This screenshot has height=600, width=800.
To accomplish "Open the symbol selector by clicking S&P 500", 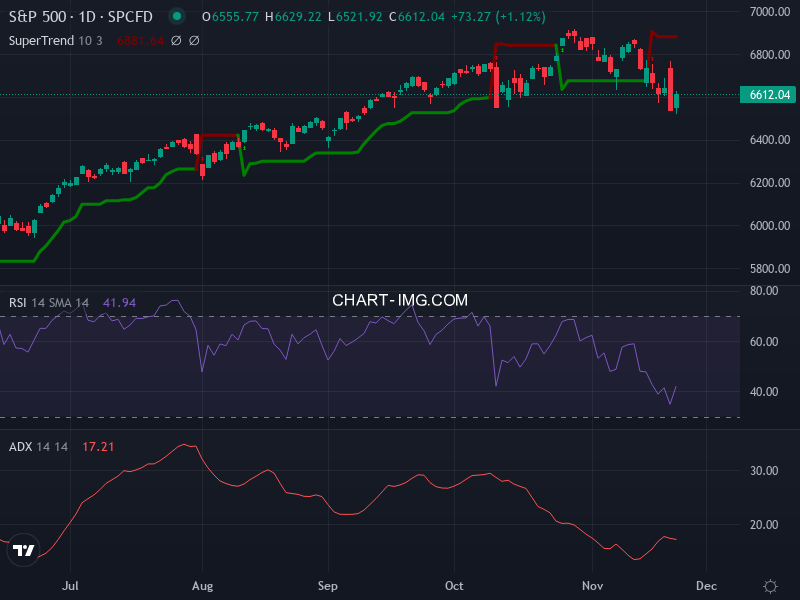I will click(35, 16).
